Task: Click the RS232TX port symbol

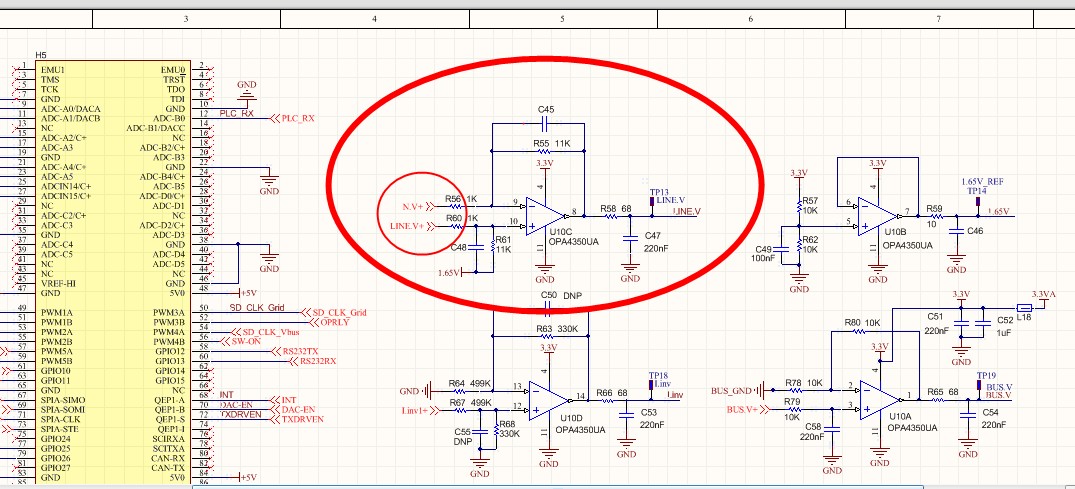Action: 295,351
